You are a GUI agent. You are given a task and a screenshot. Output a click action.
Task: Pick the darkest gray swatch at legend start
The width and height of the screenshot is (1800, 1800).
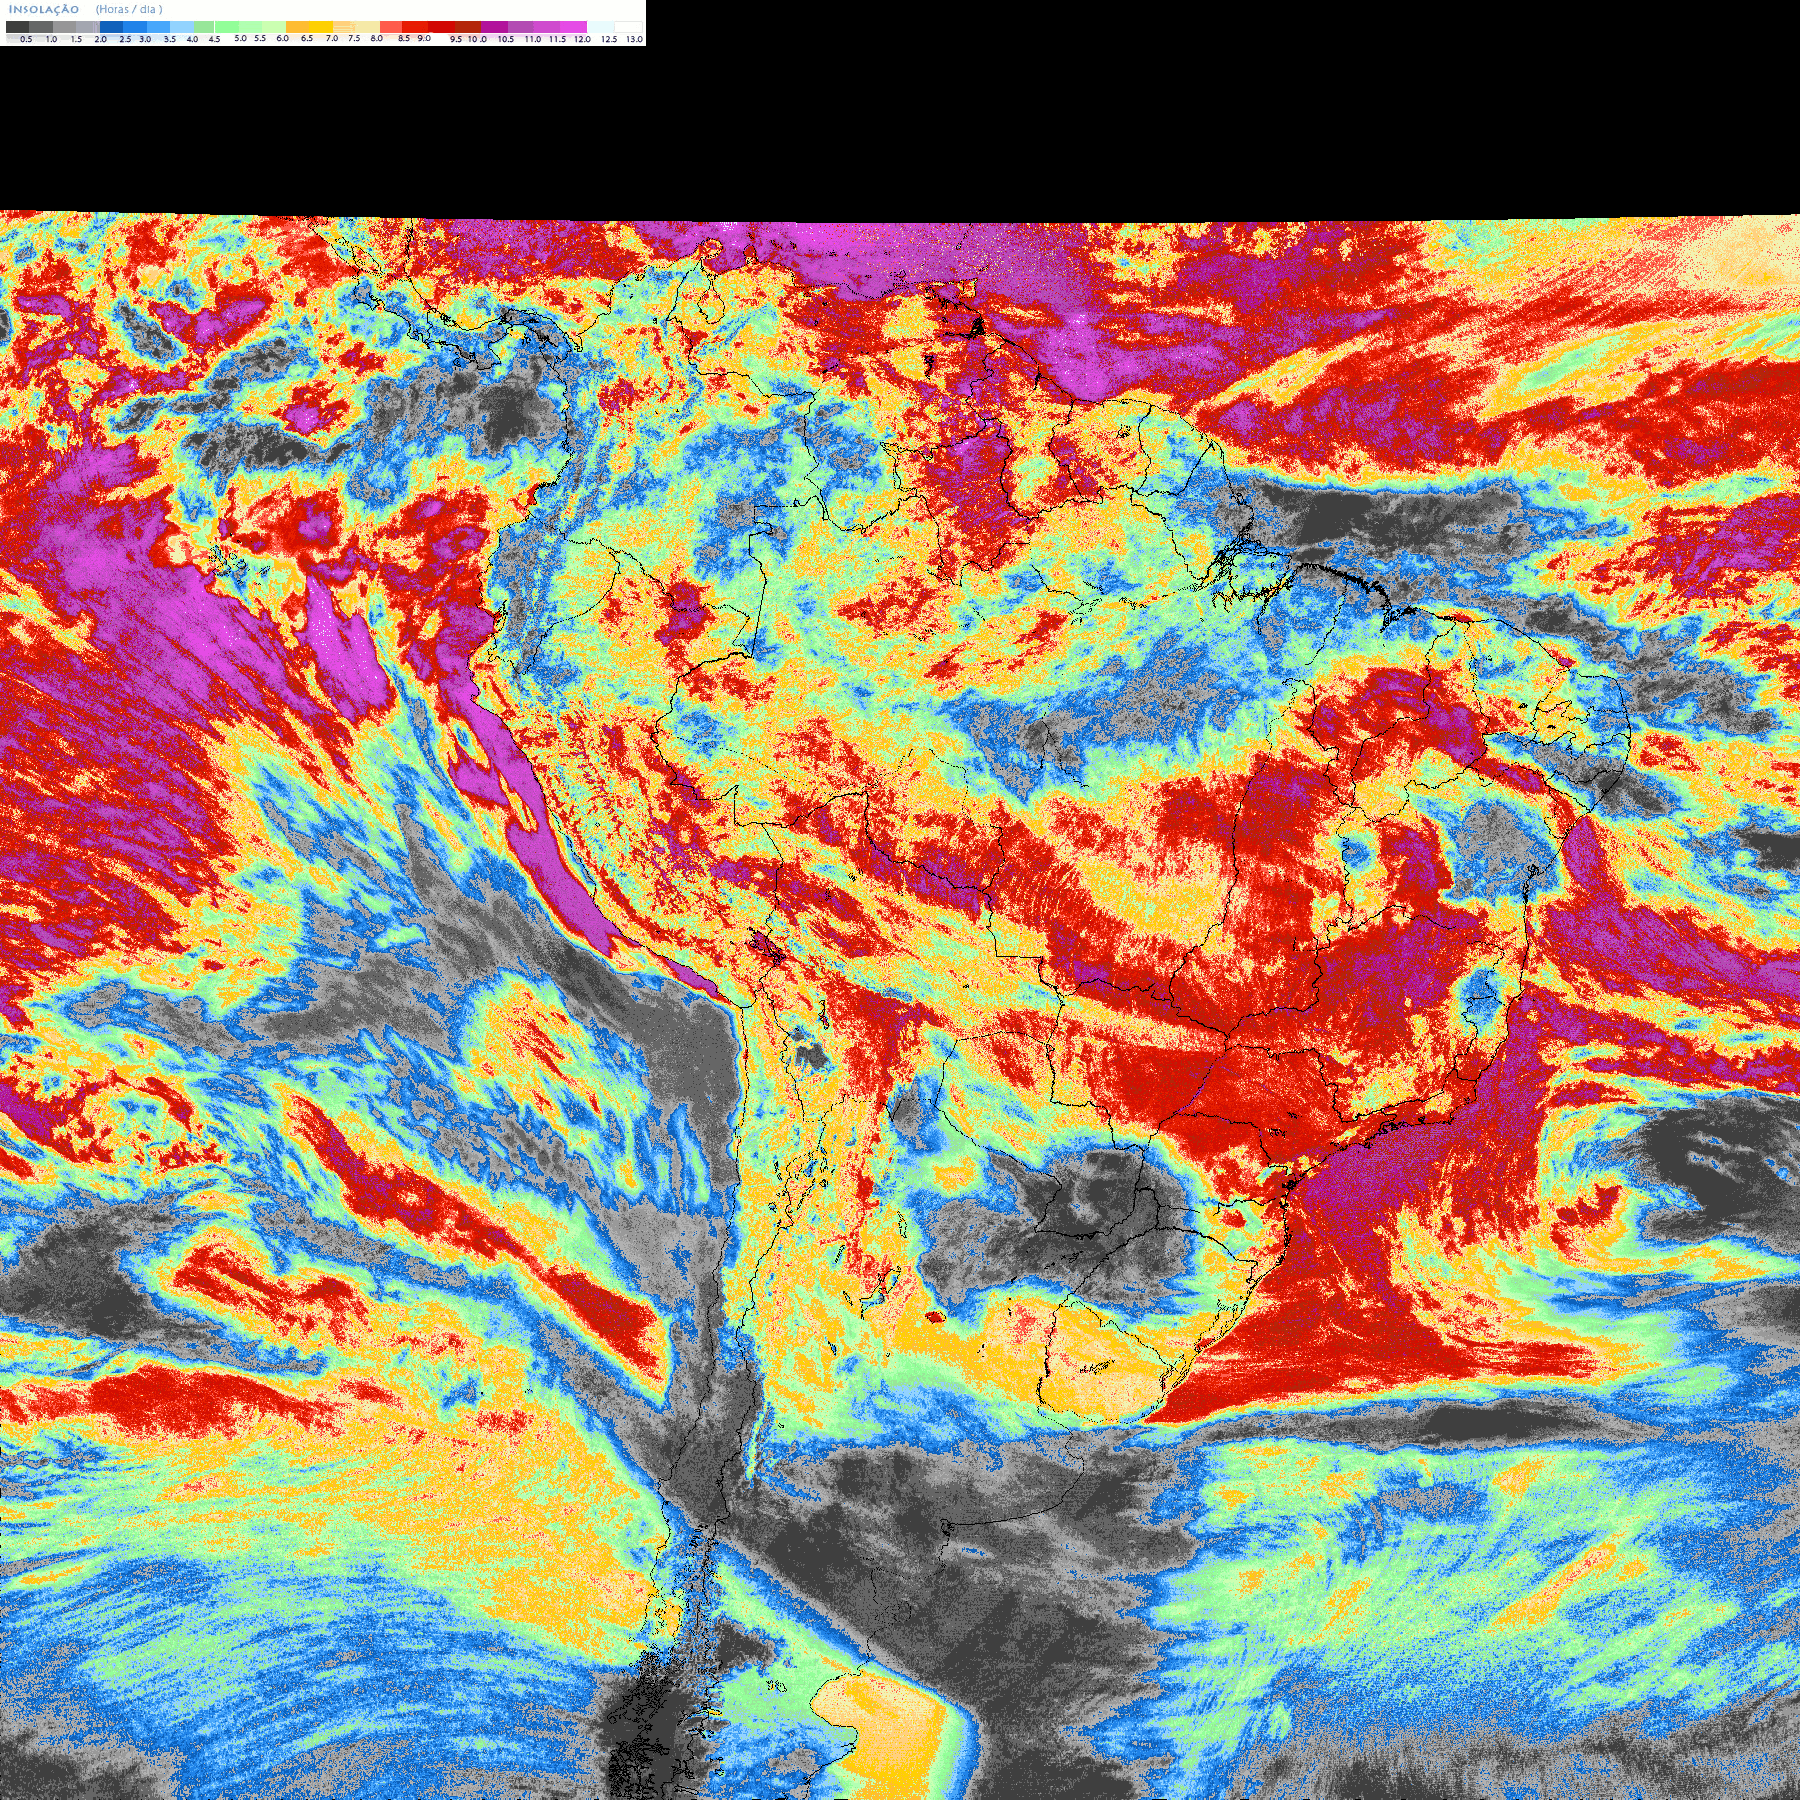tap(17, 27)
